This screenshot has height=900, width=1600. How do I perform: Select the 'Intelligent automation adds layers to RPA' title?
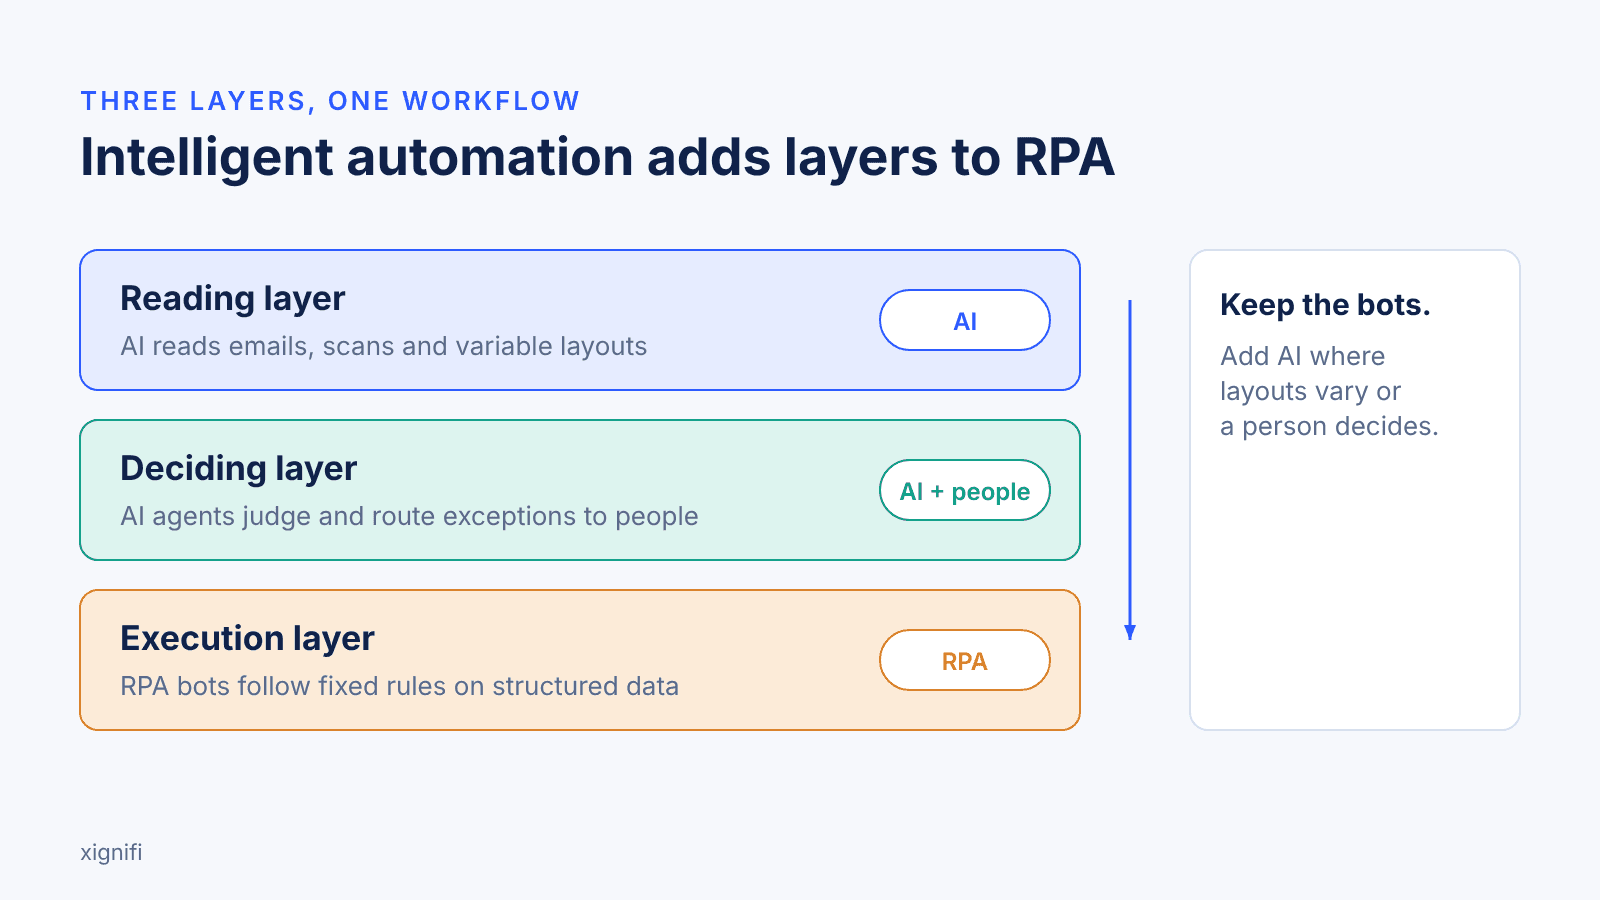pos(597,158)
